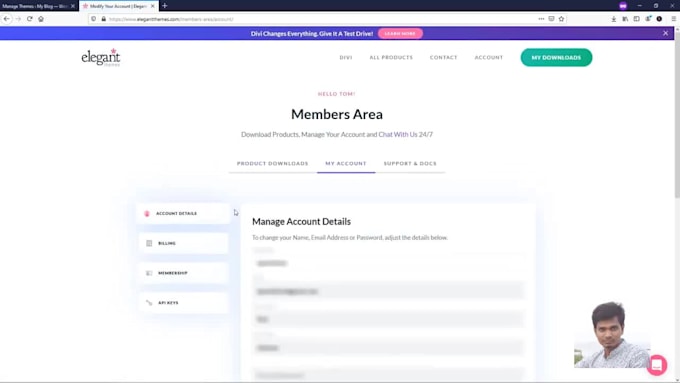Go back with the browser back arrow
This screenshot has width=680, height=383.
tap(7, 19)
